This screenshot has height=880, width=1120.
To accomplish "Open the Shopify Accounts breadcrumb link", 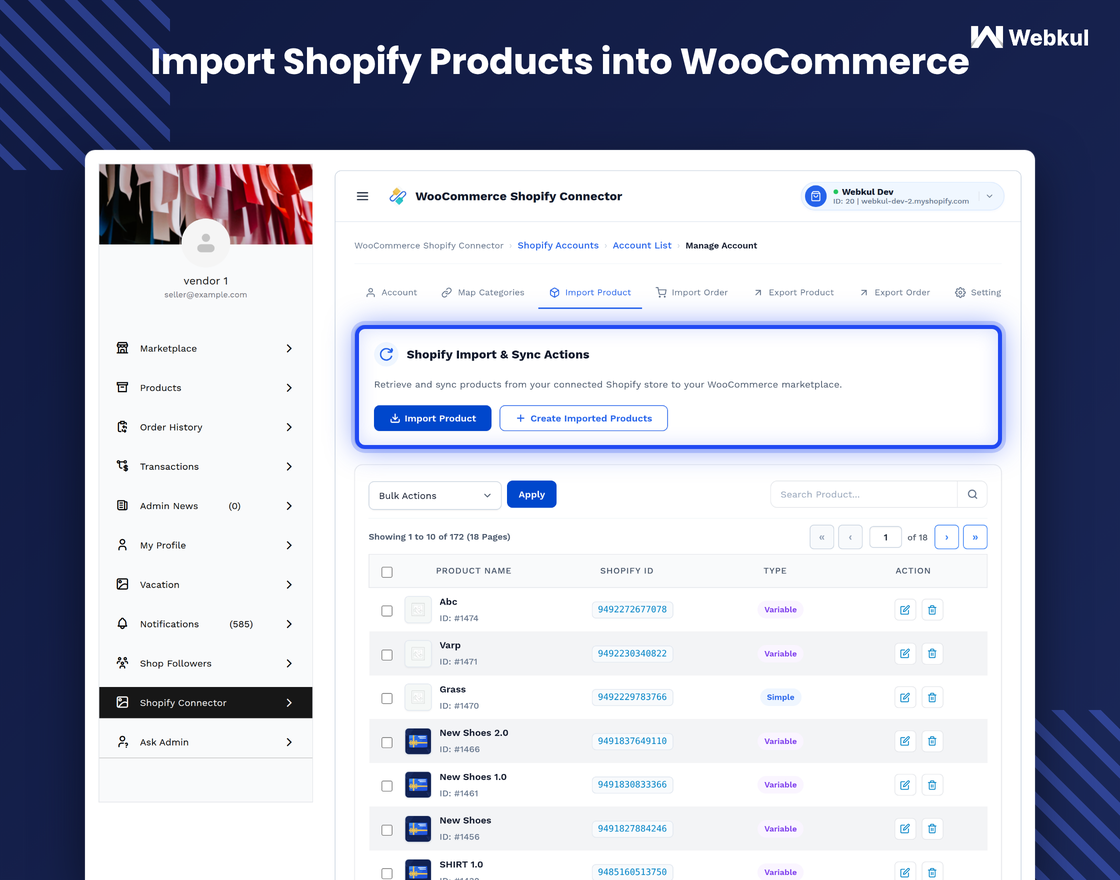I will (558, 245).
